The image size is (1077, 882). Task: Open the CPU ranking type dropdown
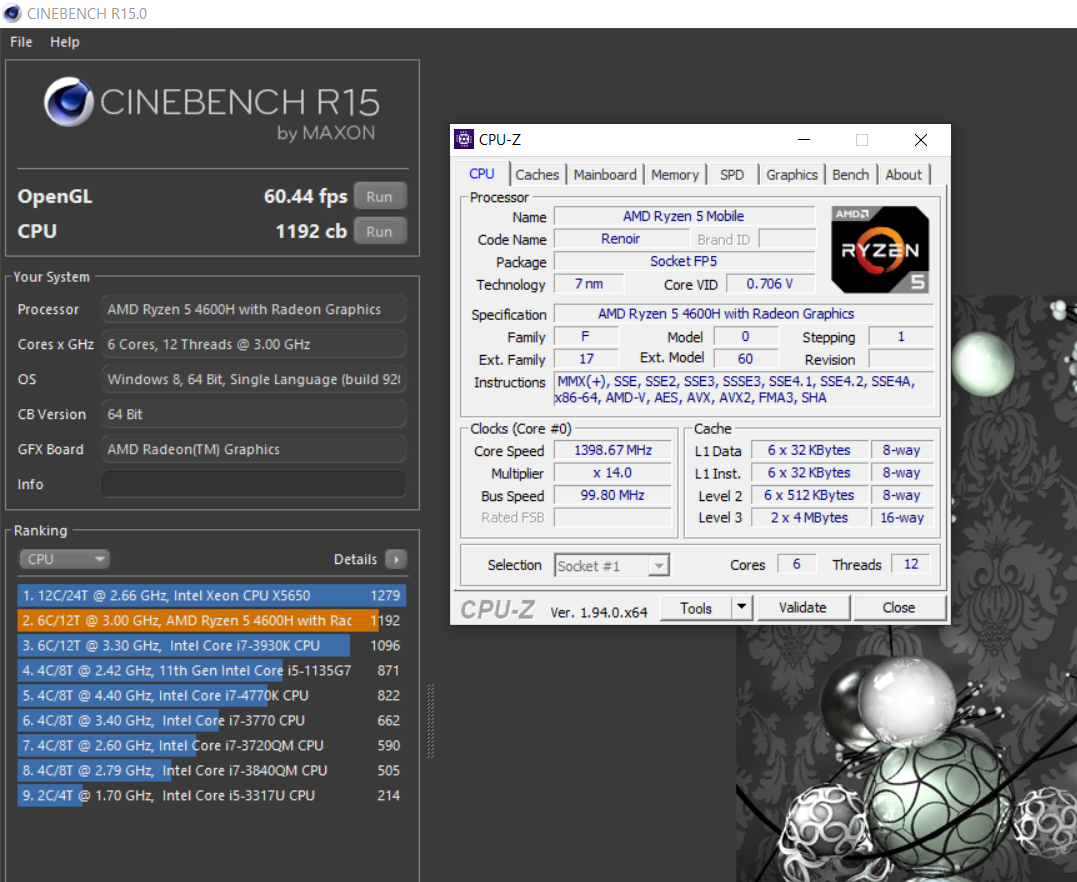[64, 559]
